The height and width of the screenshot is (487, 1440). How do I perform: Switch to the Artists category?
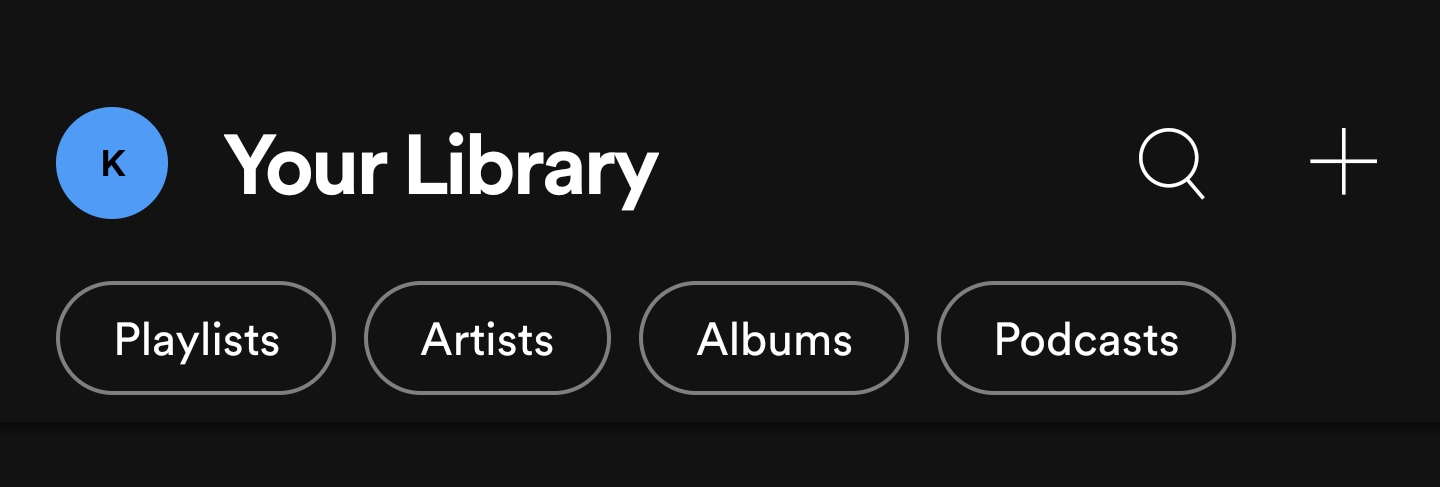(x=487, y=339)
